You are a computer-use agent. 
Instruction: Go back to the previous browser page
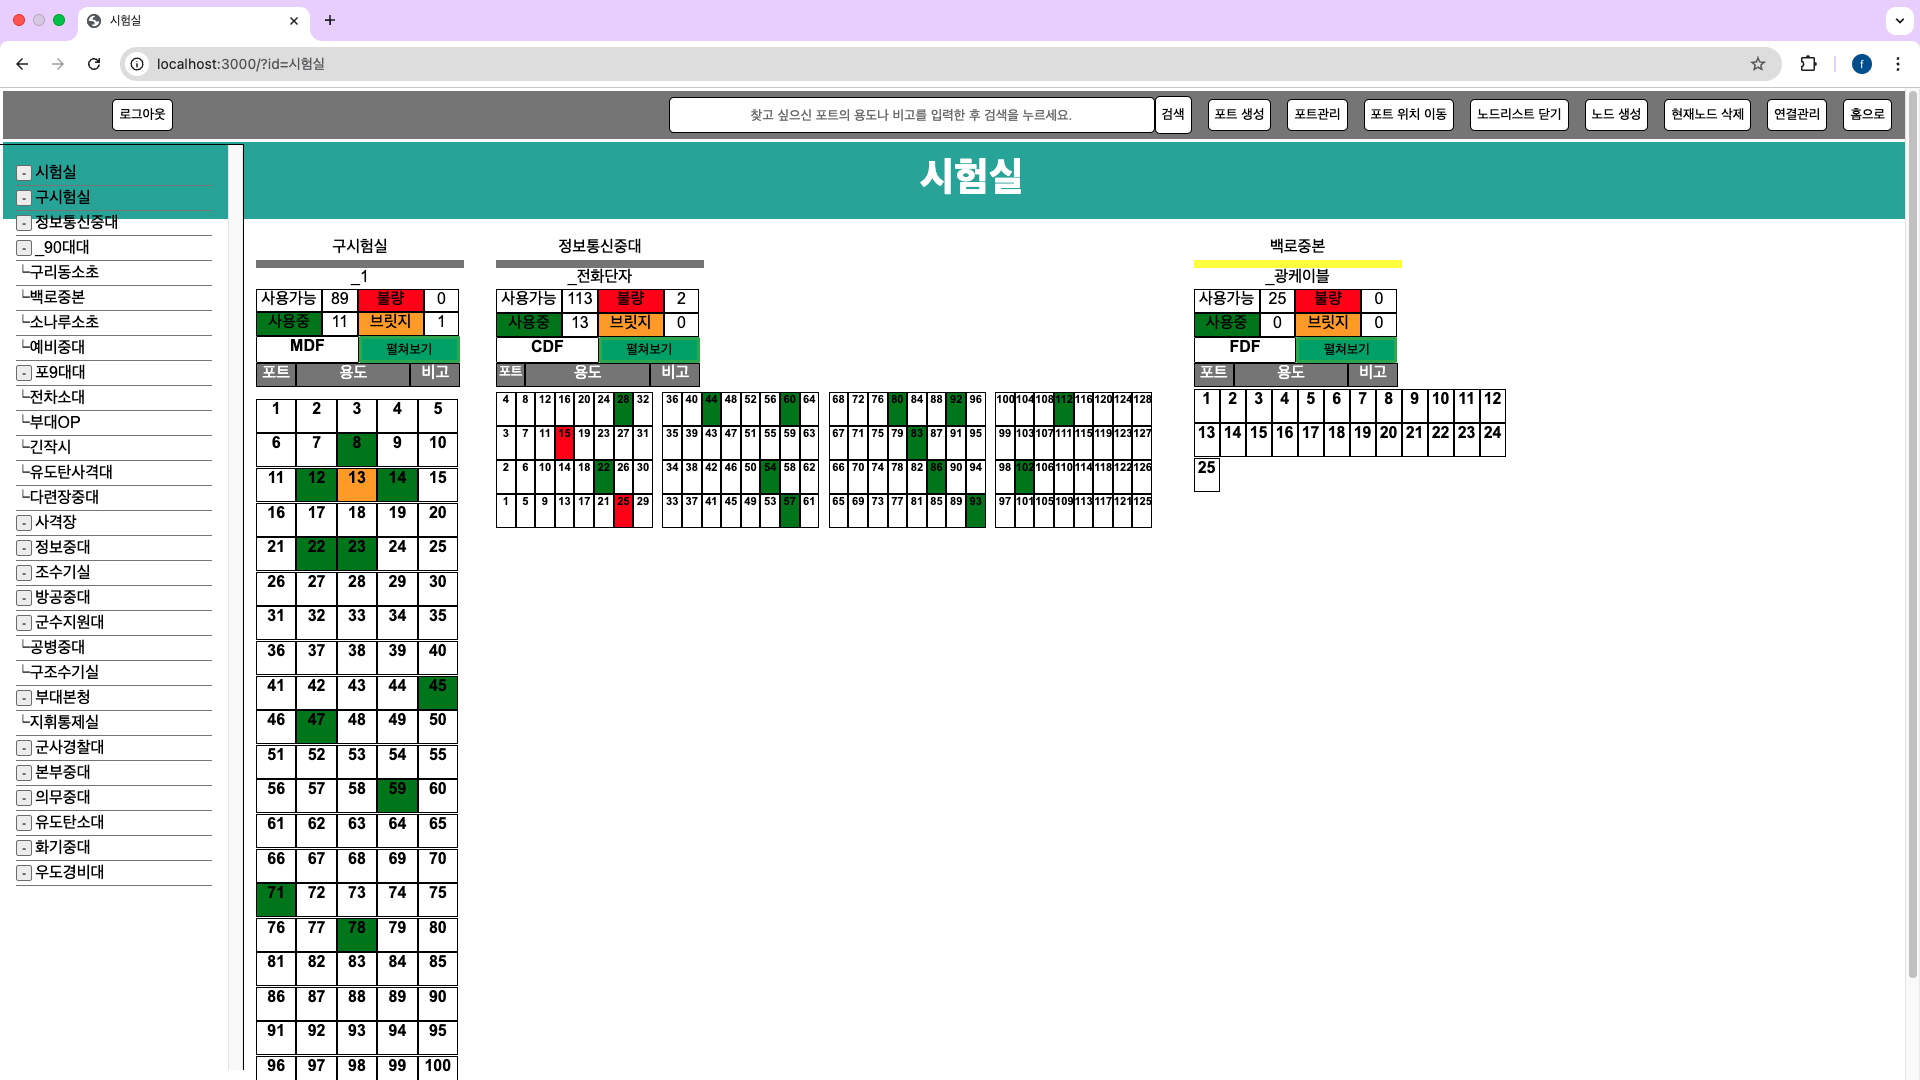click(x=22, y=64)
